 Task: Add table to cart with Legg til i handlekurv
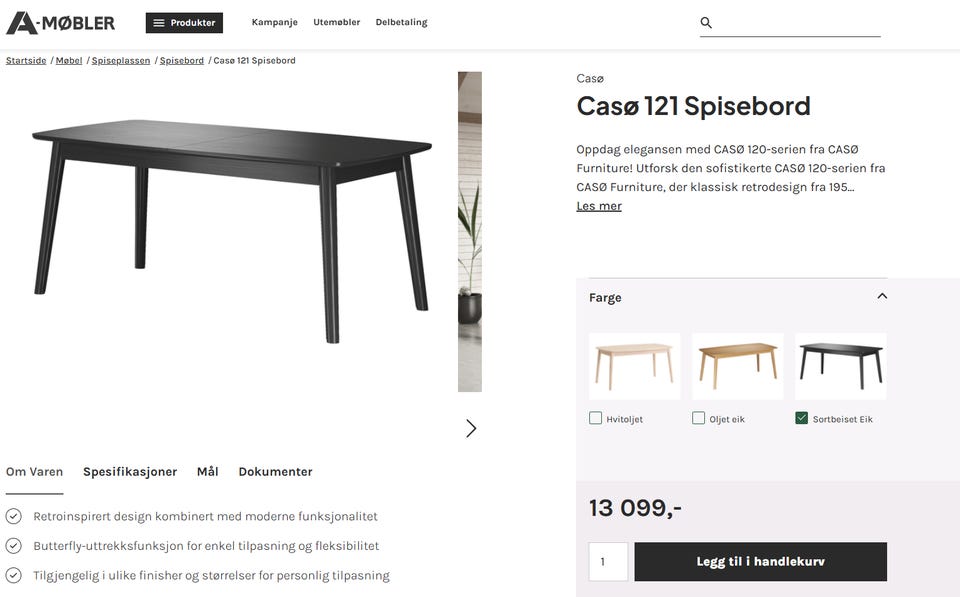click(x=760, y=561)
